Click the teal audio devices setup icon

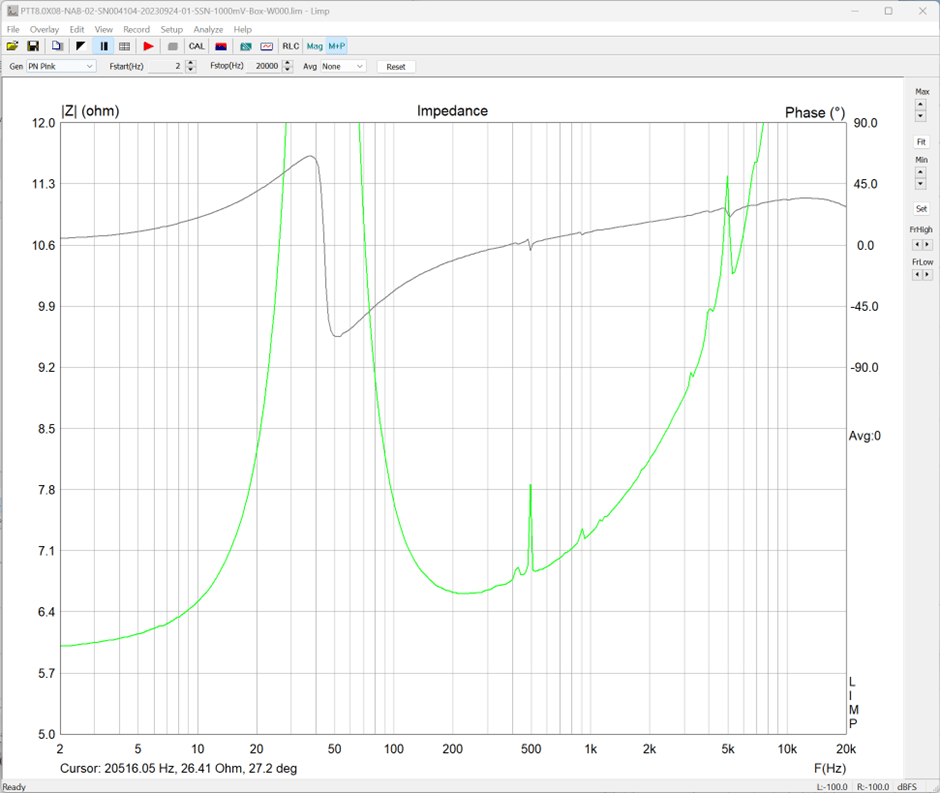coord(246,46)
